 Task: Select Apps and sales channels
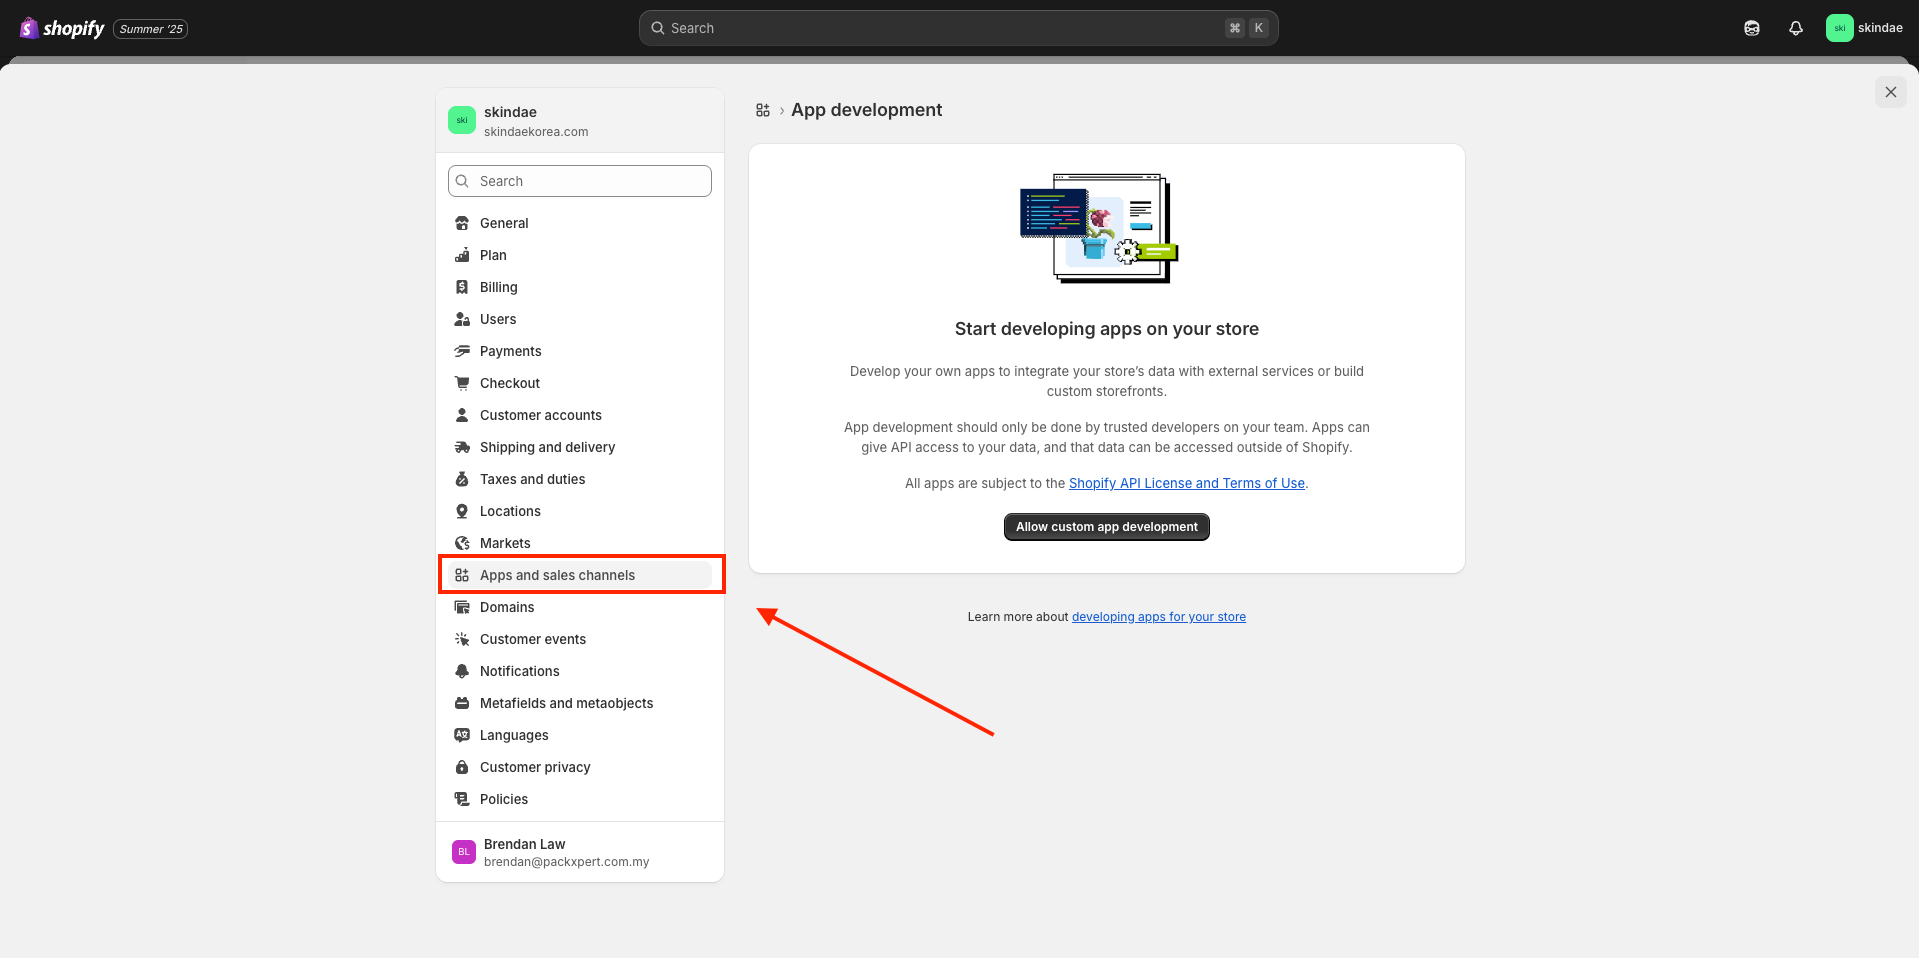[580, 575]
